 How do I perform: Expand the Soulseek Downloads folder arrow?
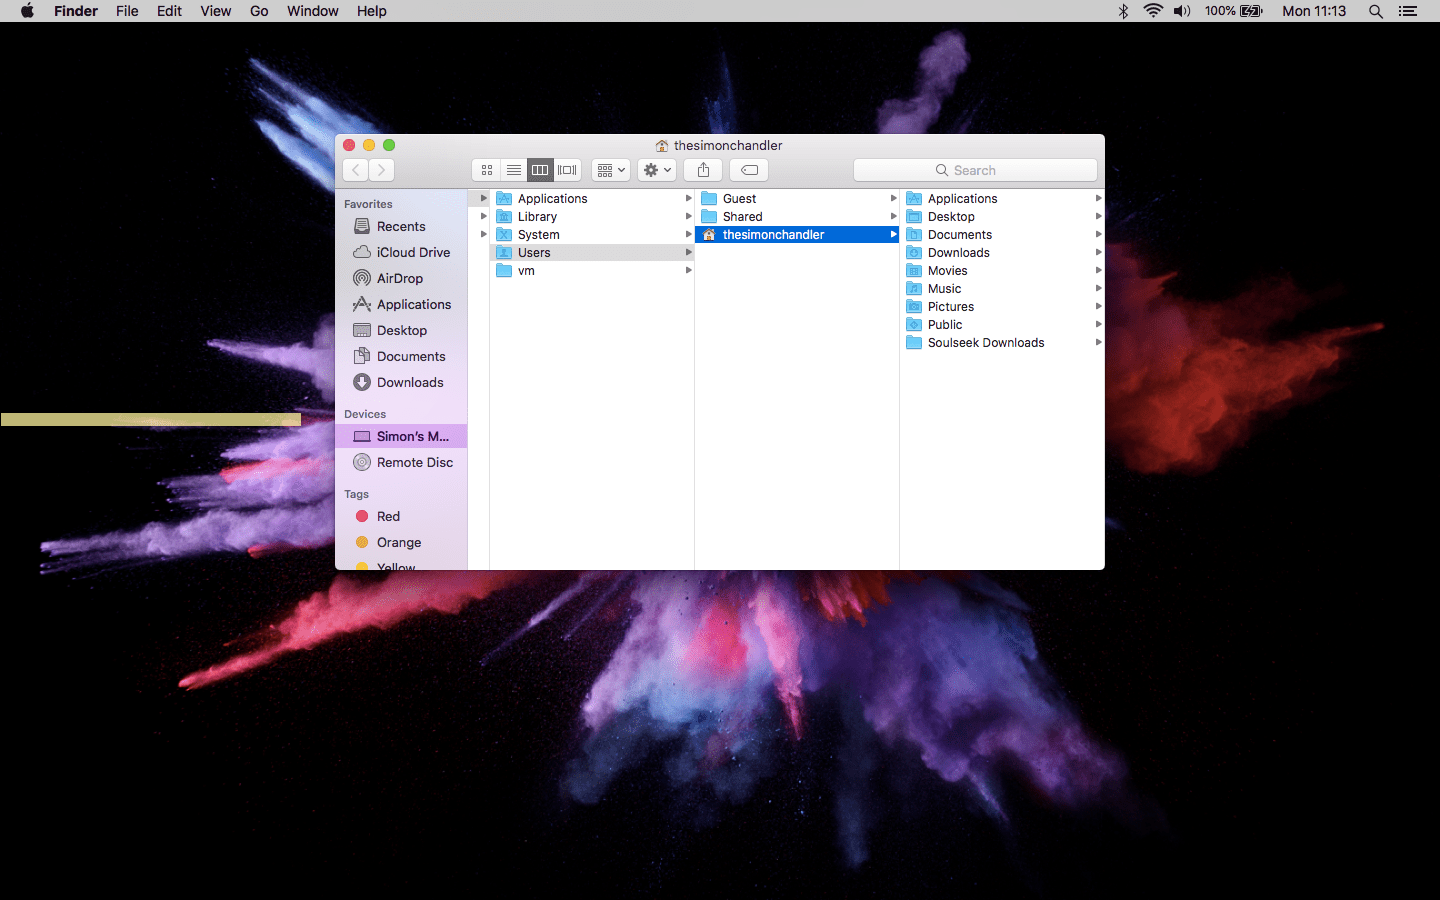[x=1098, y=343]
